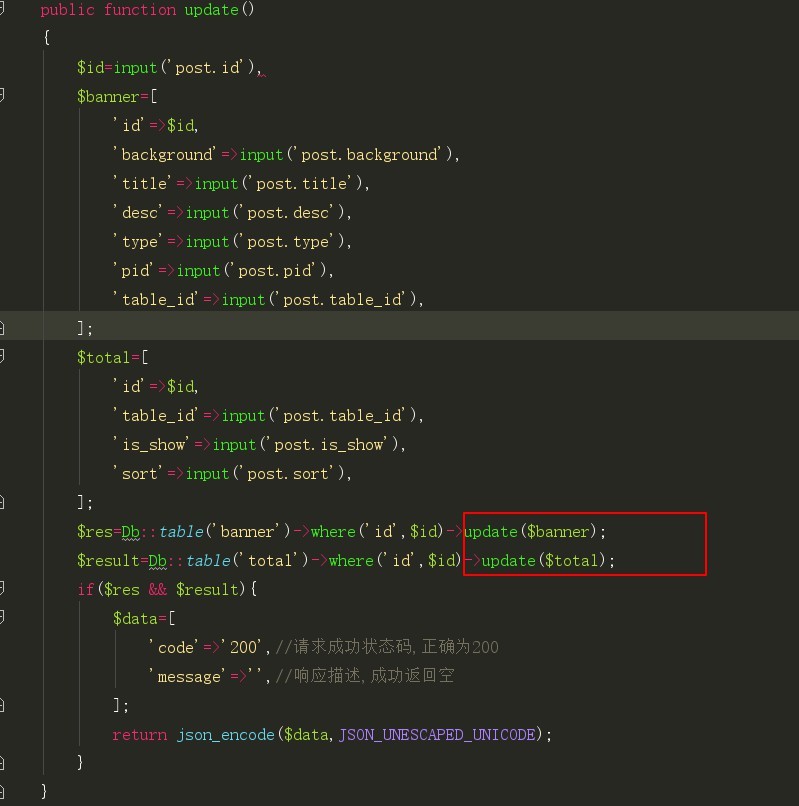Click the 'pid' array key
This screenshot has width=799, height=806.
click(x=133, y=270)
